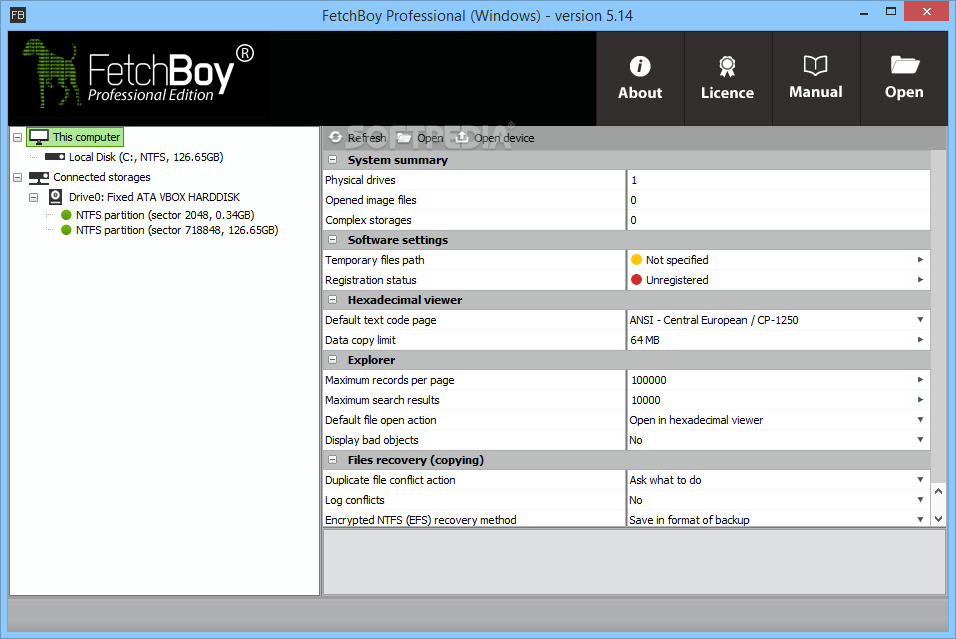Click the Licence ribbon badge icon
This screenshot has height=639, width=956.
(x=727, y=66)
